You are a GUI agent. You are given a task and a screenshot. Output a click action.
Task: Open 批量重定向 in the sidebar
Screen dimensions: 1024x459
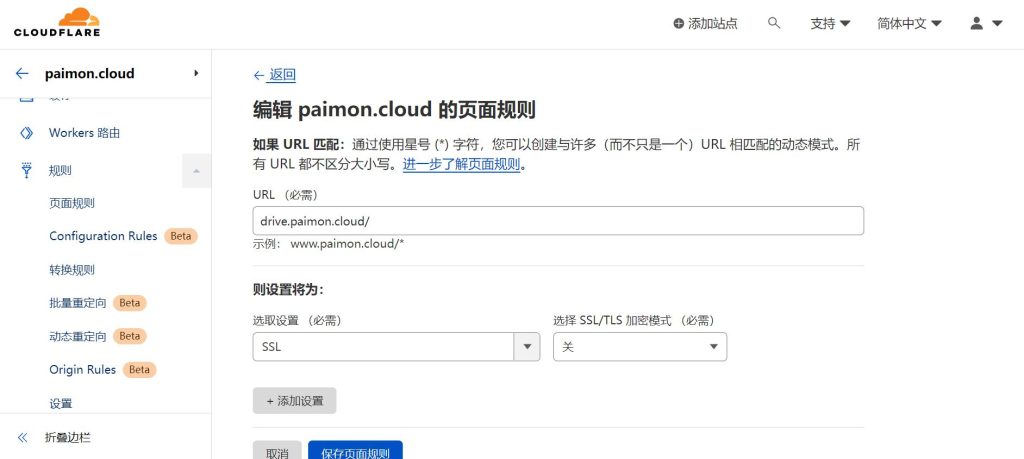78,303
